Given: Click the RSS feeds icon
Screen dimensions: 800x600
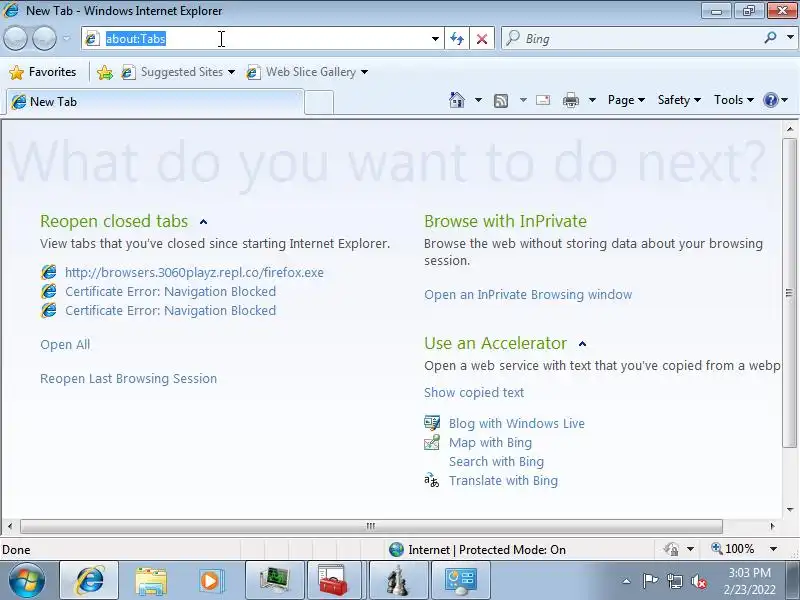Looking at the screenshot, I should pyautogui.click(x=501, y=101).
